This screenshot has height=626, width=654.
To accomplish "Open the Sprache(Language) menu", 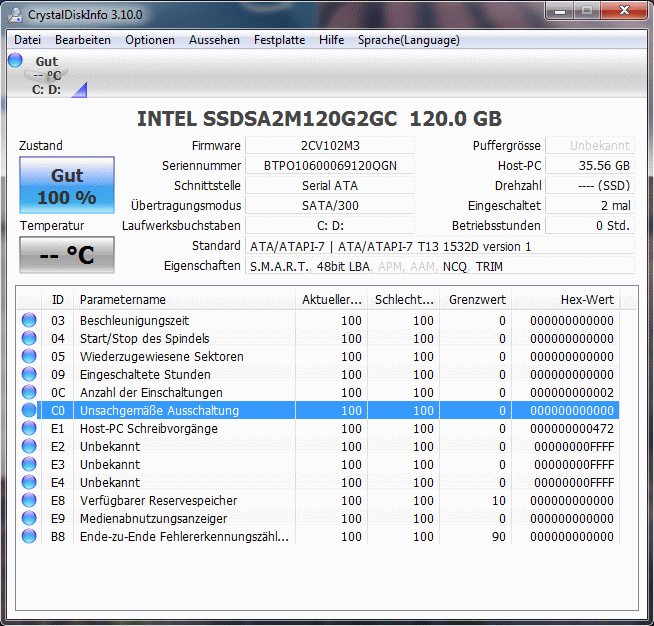I will (409, 40).
